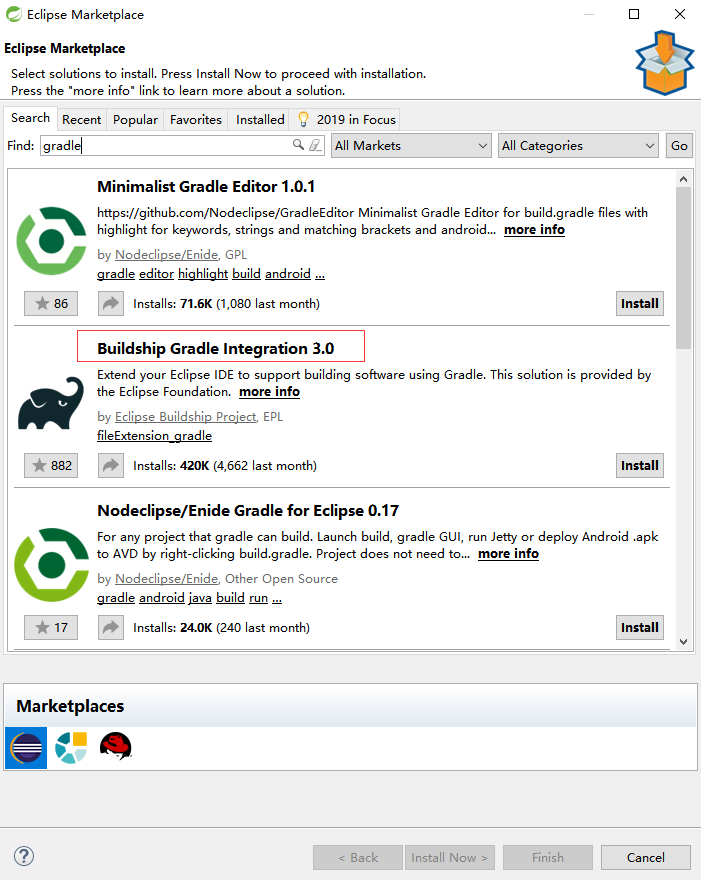Image resolution: width=701 pixels, height=880 pixels.
Task: Click the editor tag under Minimalist Gradle Editor
Action: coord(157,274)
